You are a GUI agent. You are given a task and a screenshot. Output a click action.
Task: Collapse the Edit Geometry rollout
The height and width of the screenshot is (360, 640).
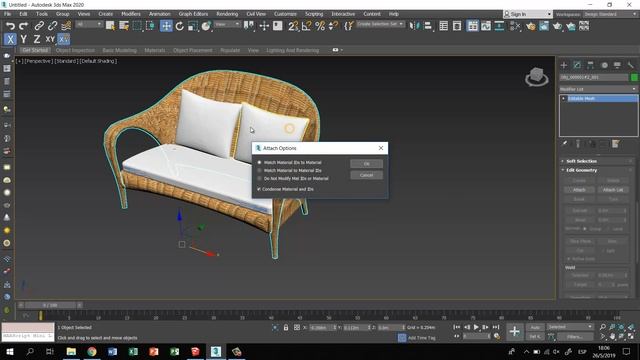click(581, 170)
